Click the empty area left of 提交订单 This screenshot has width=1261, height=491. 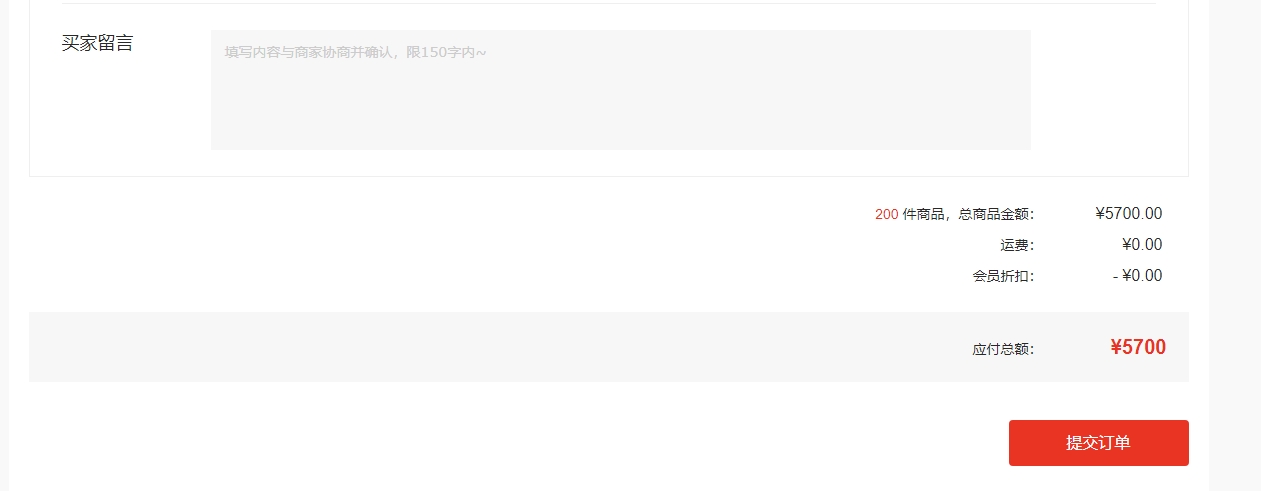(x=518, y=443)
